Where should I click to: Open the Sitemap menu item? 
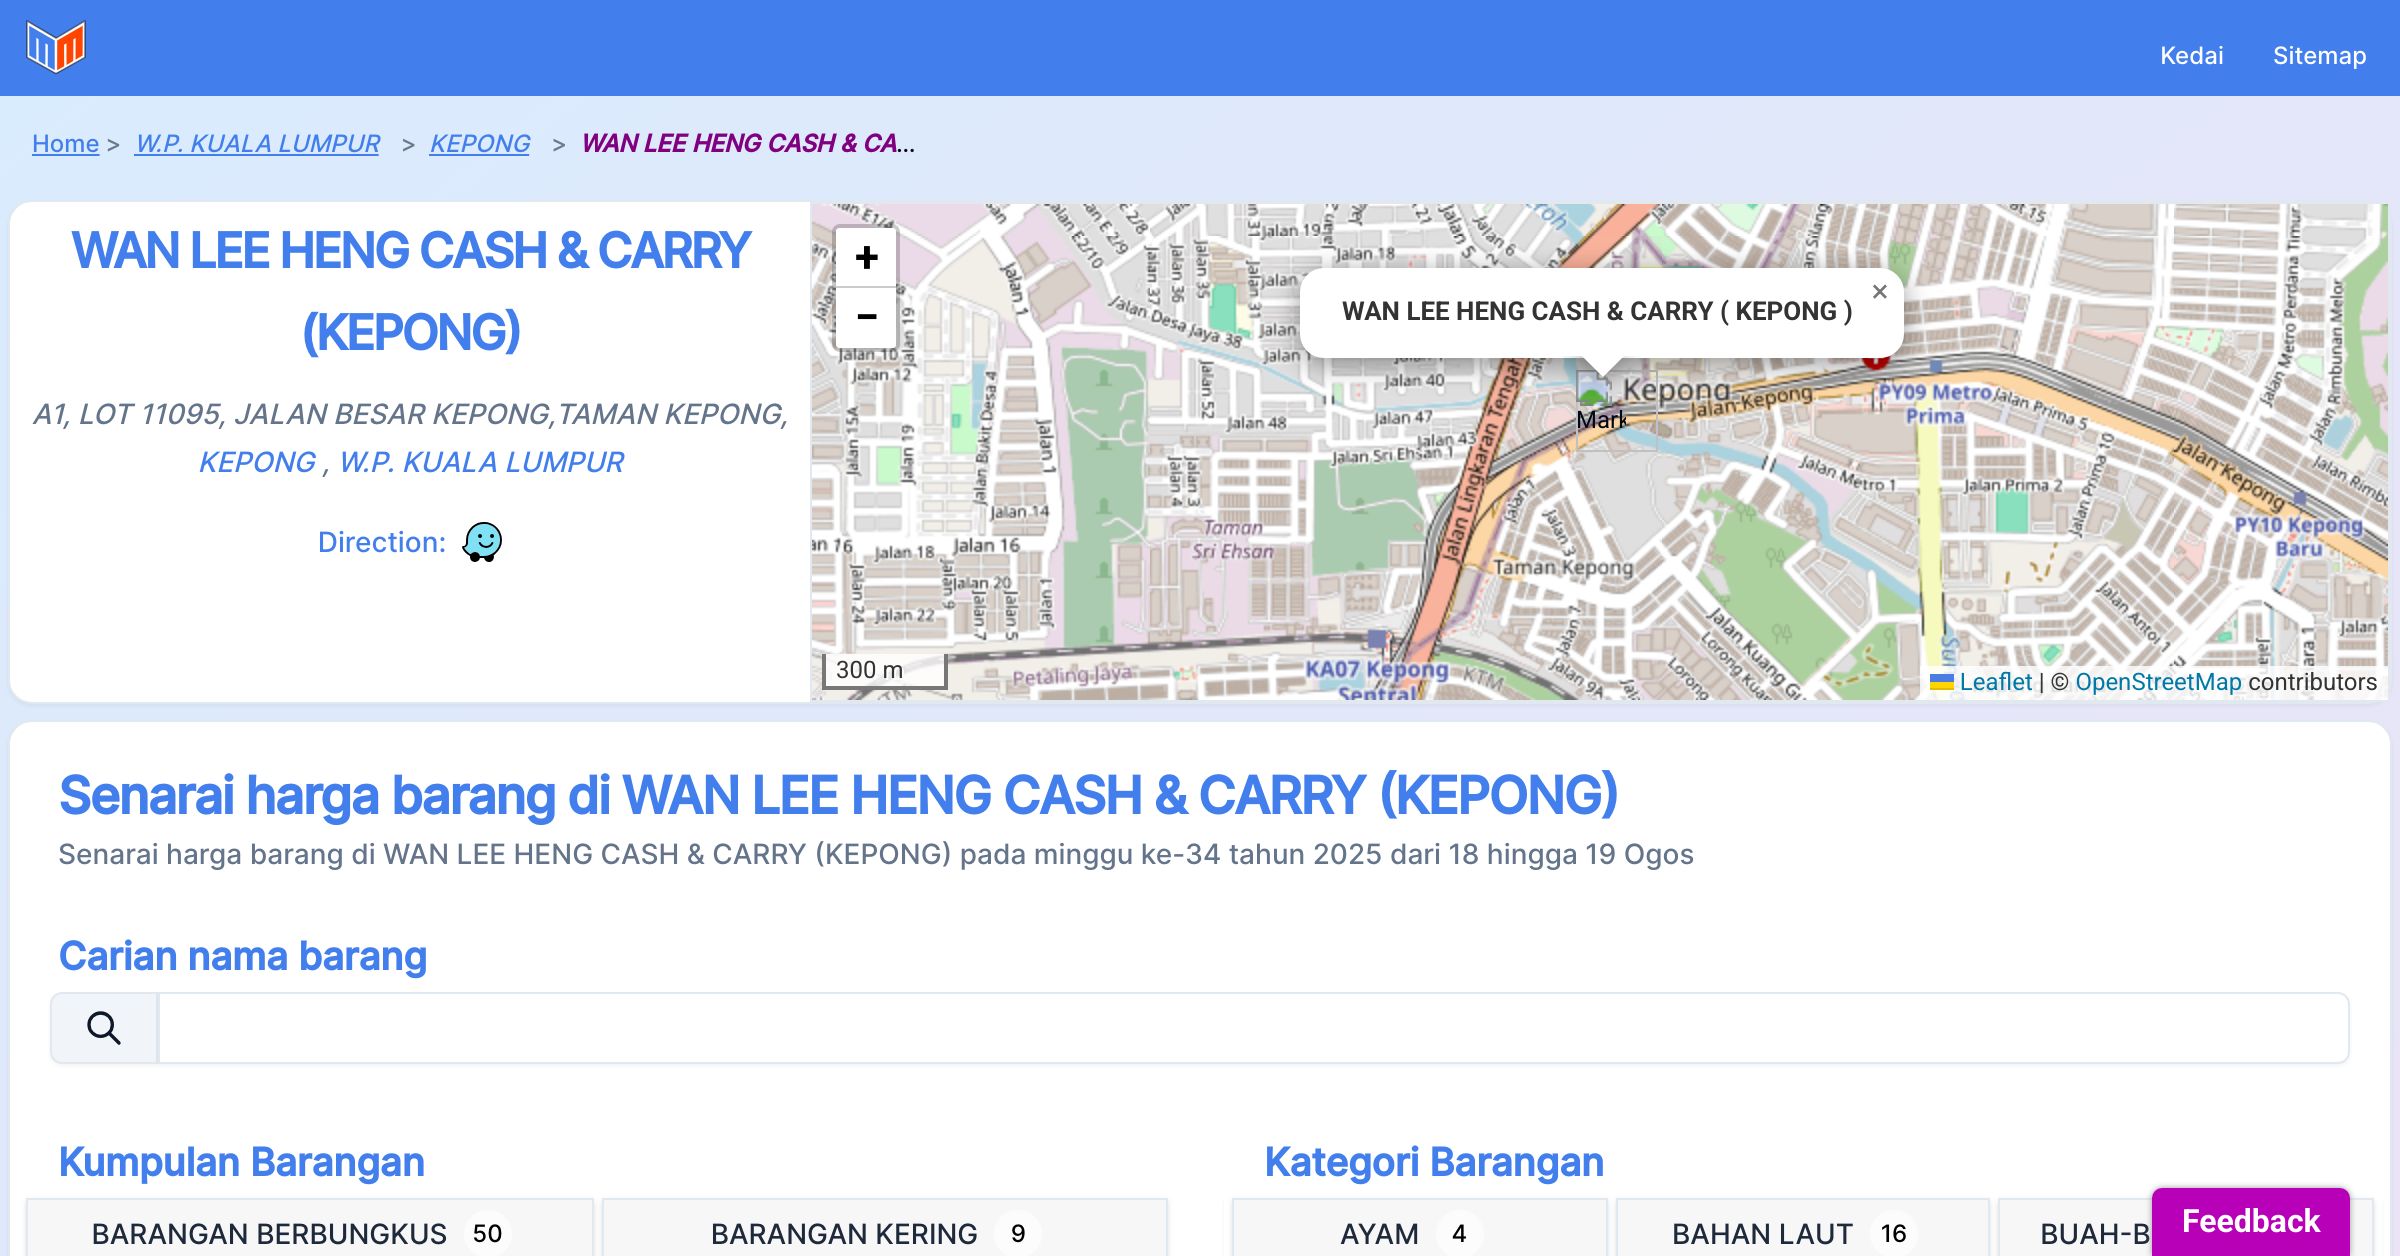click(x=2319, y=55)
